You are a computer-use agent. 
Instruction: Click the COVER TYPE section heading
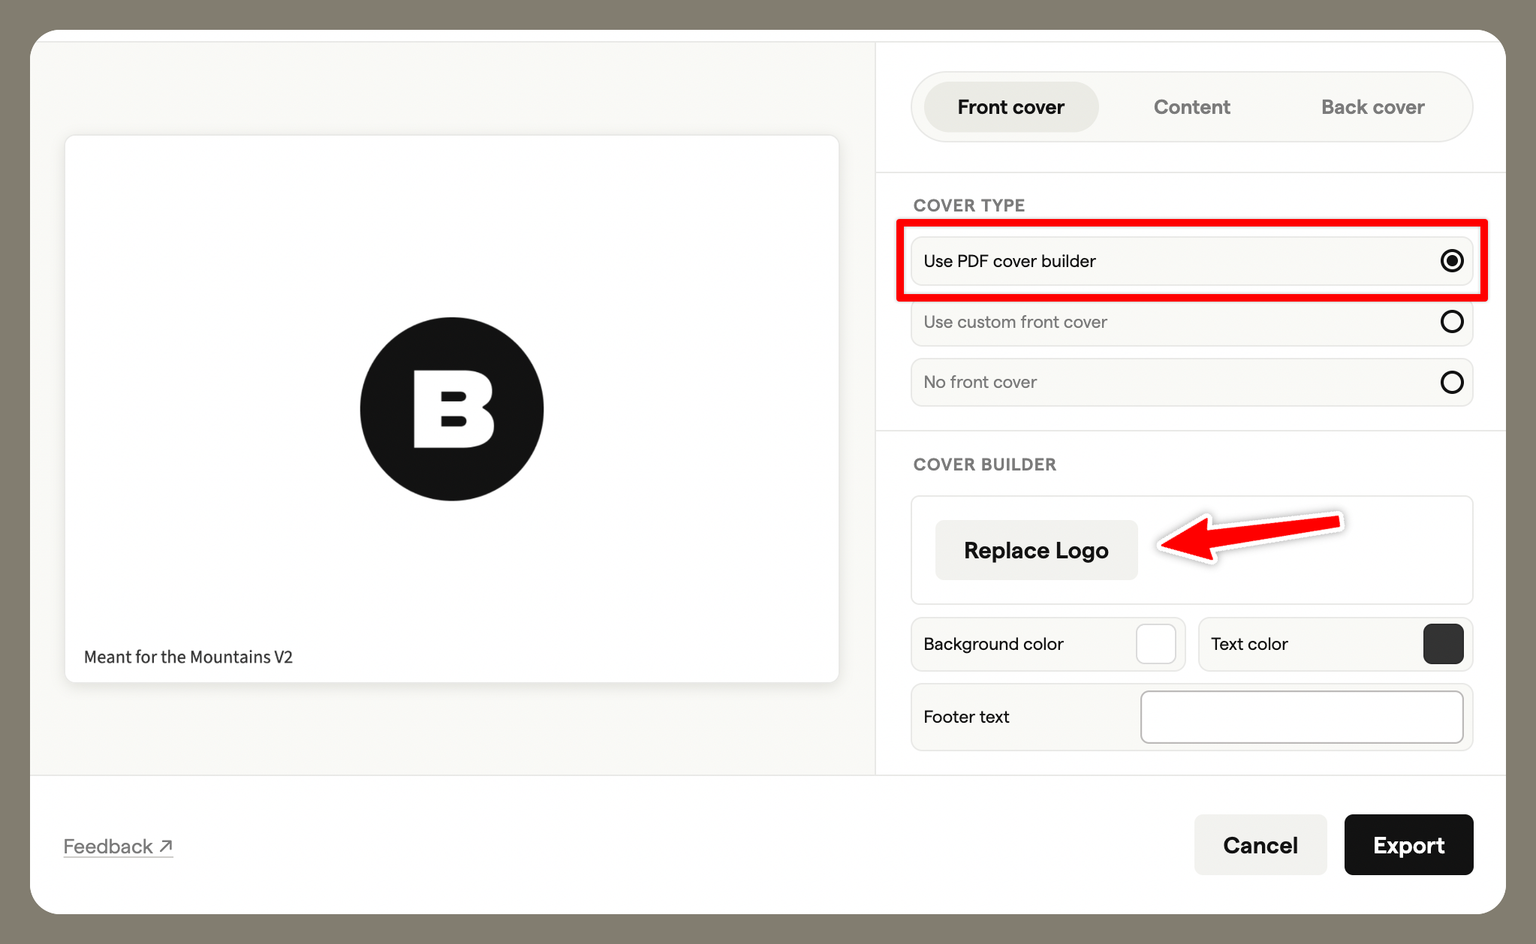click(x=968, y=205)
